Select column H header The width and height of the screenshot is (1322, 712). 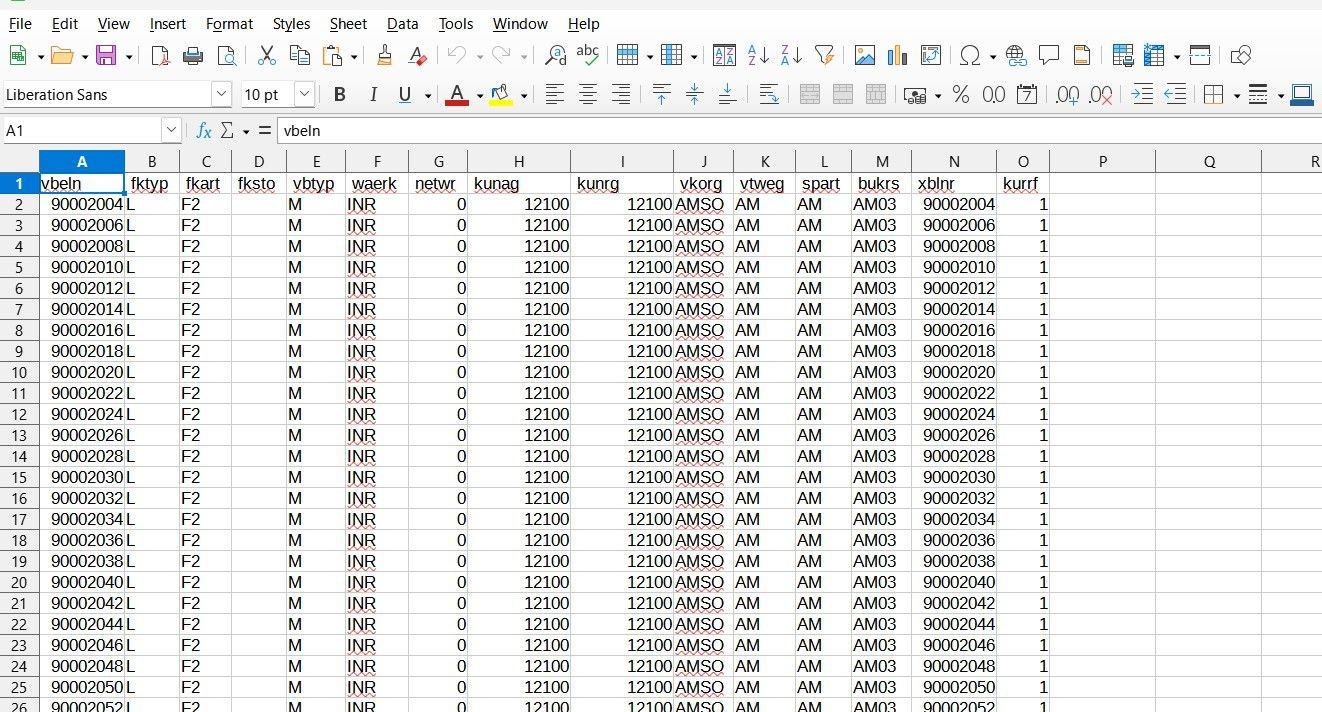(519, 162)
